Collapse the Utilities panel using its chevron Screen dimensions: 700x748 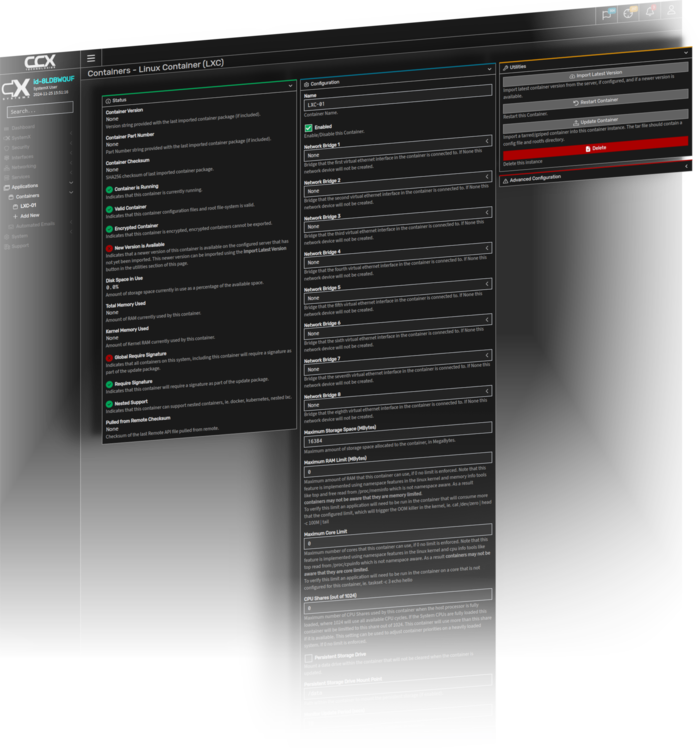(x=686, y=52)
